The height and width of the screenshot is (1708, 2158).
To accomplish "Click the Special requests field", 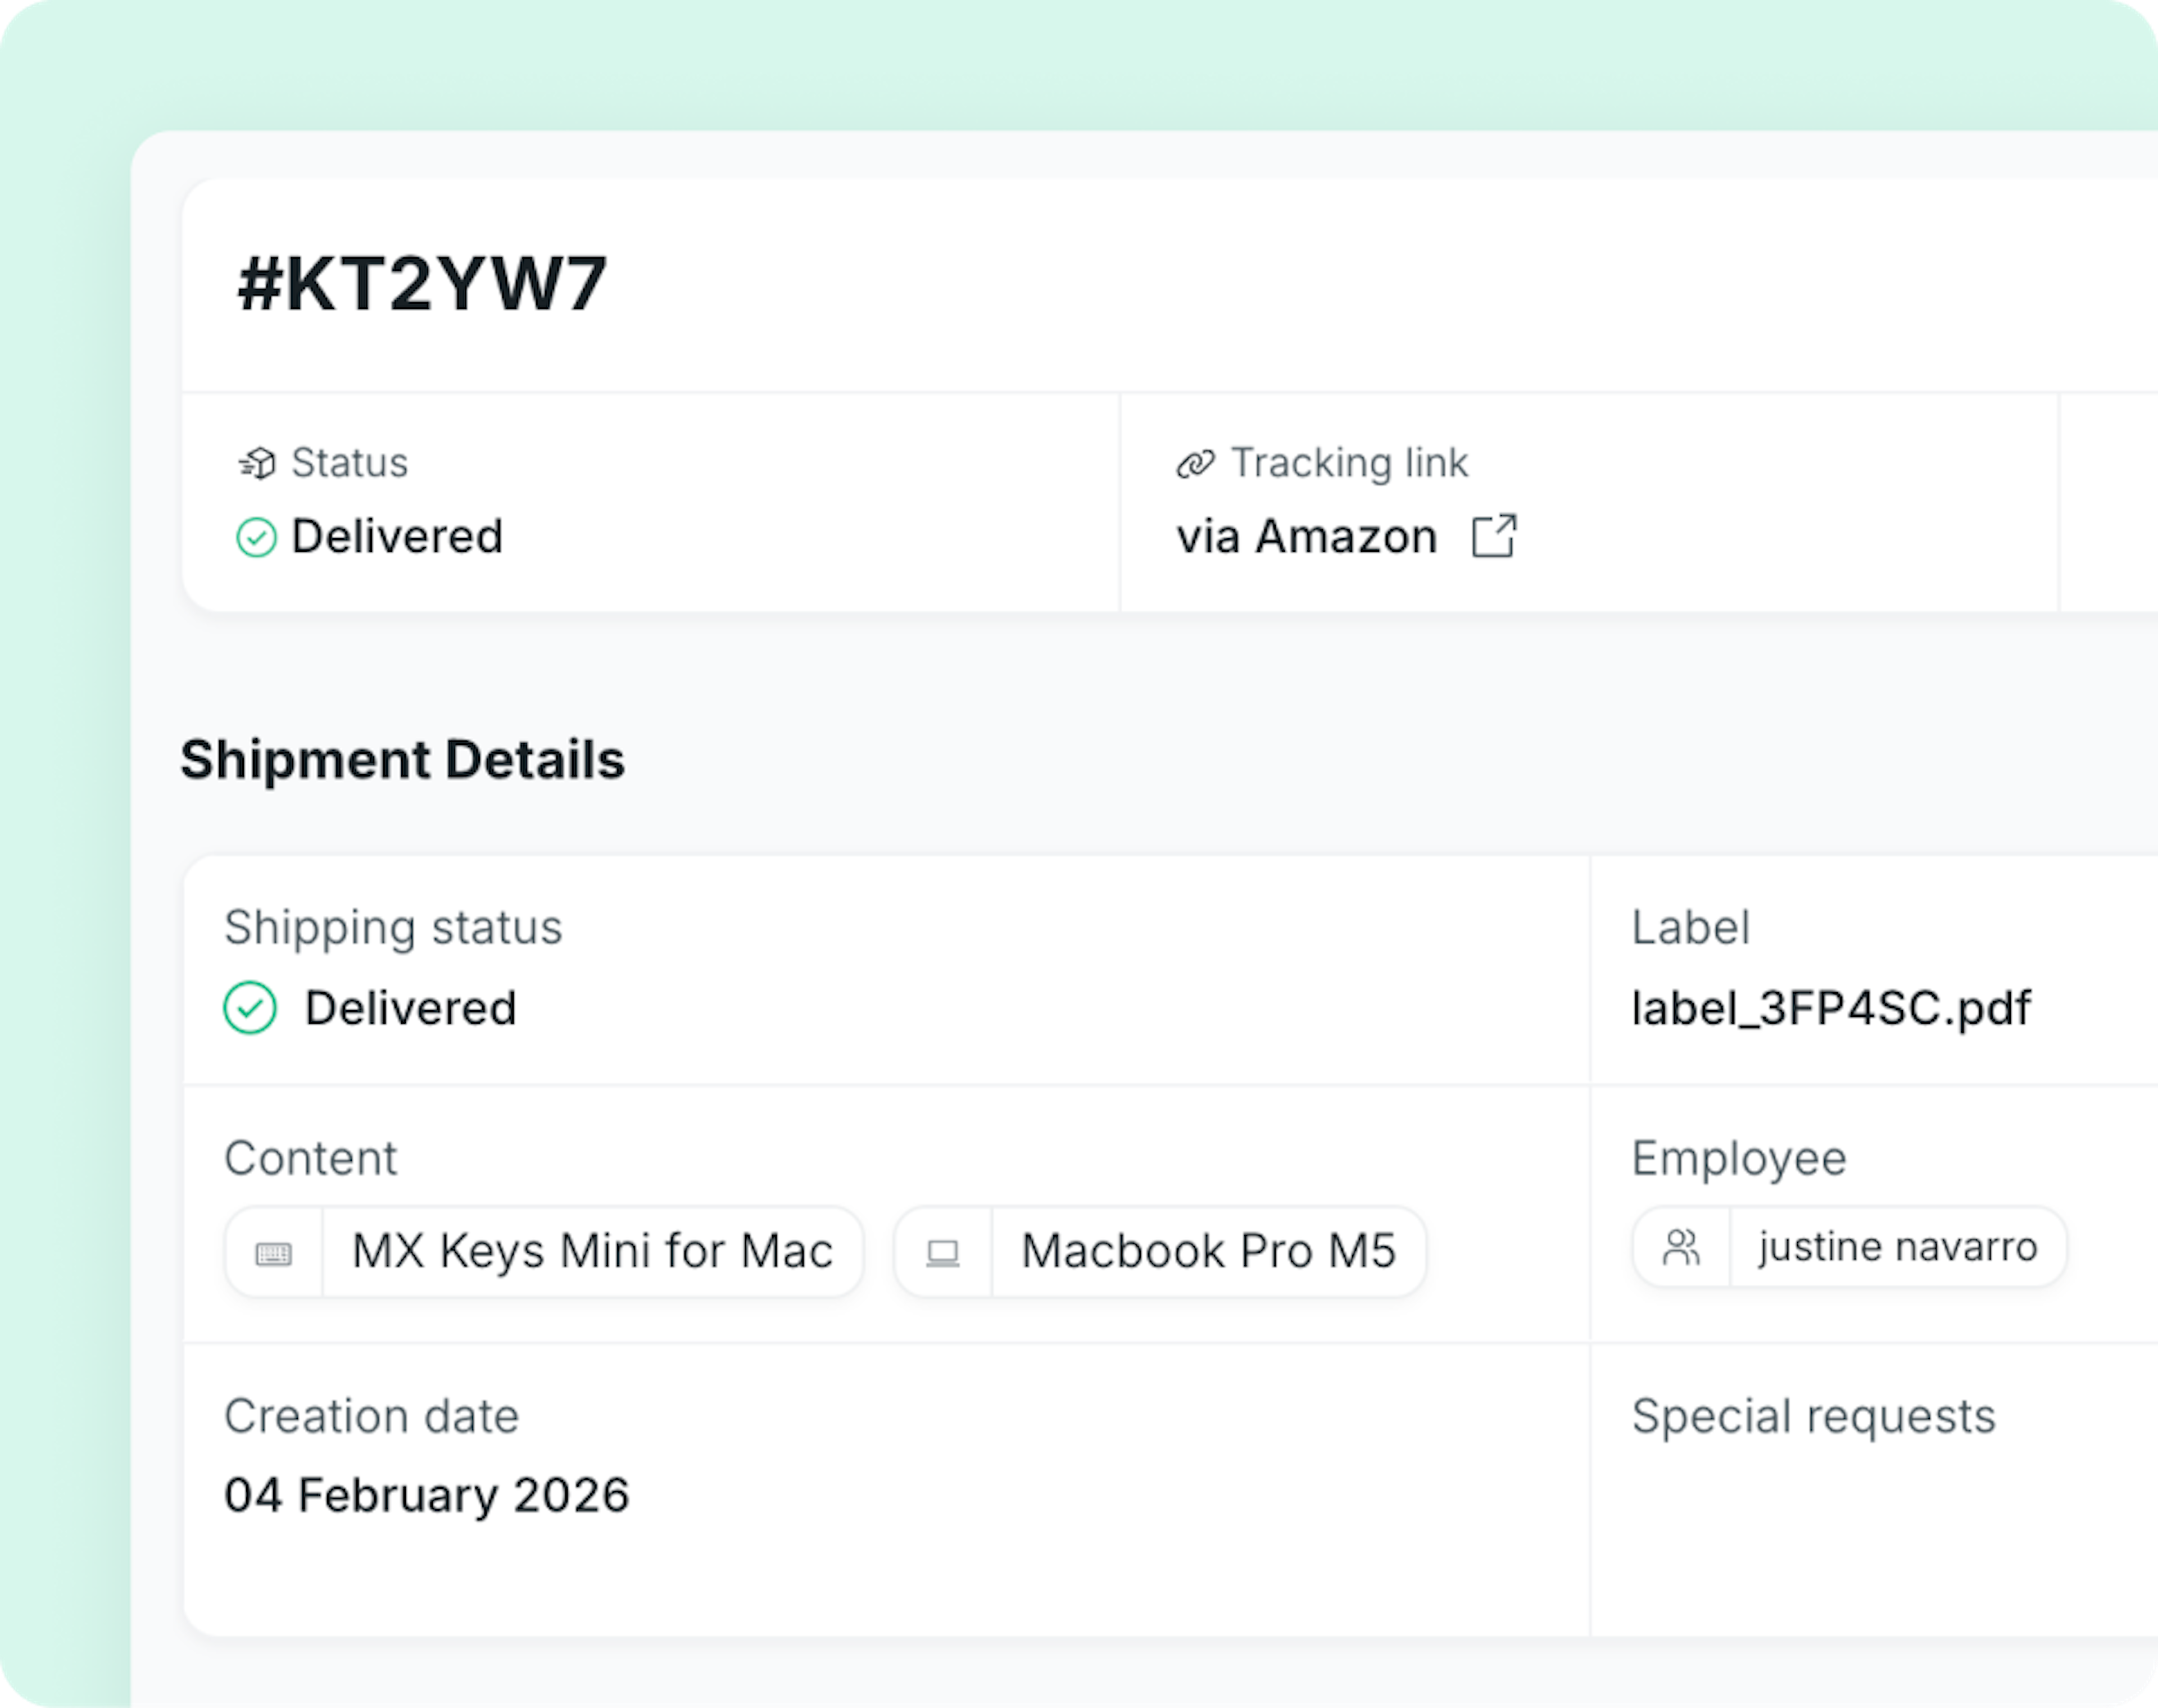I will click(x=1813, y=1416).
